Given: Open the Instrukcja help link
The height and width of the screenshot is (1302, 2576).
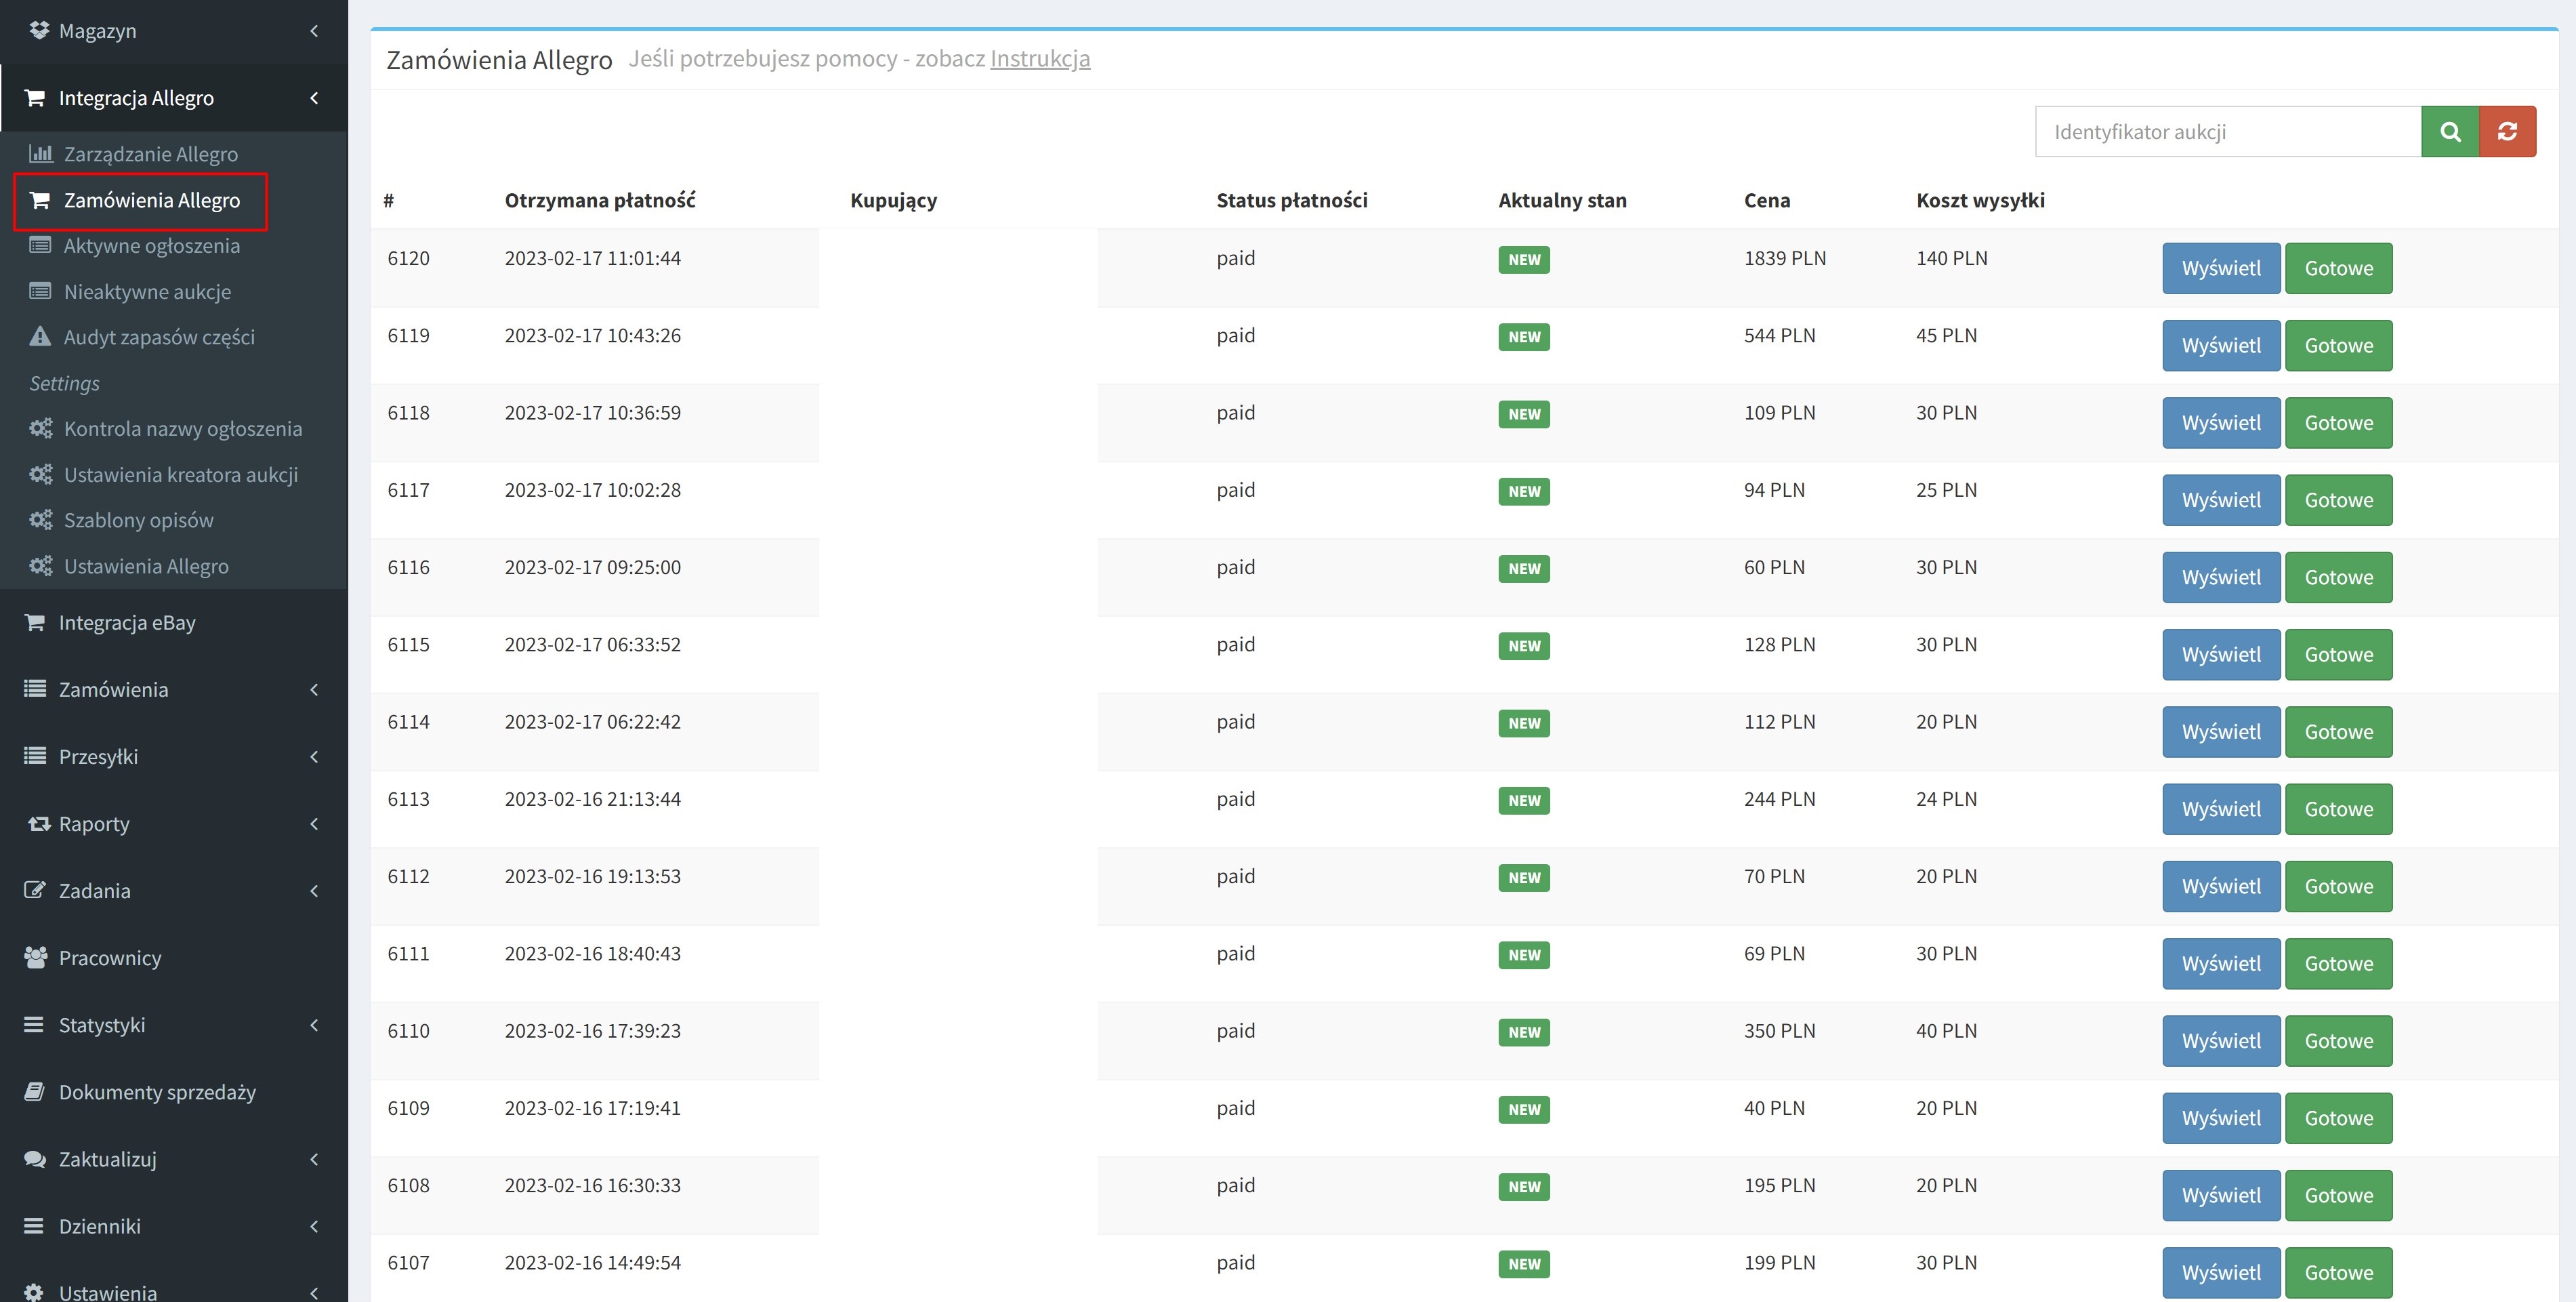Looking at the screenshot, I should click(1039, 59).
